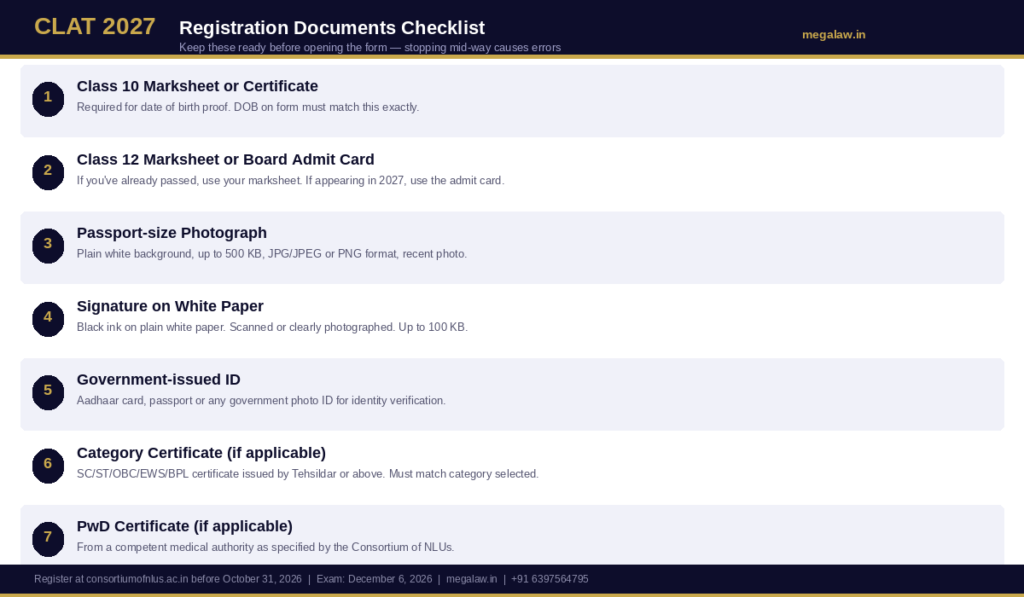The height and width of the screenshot is (597, 1024).
Task: Click the CLAT 2027 logo text
Action: point(95,27)
